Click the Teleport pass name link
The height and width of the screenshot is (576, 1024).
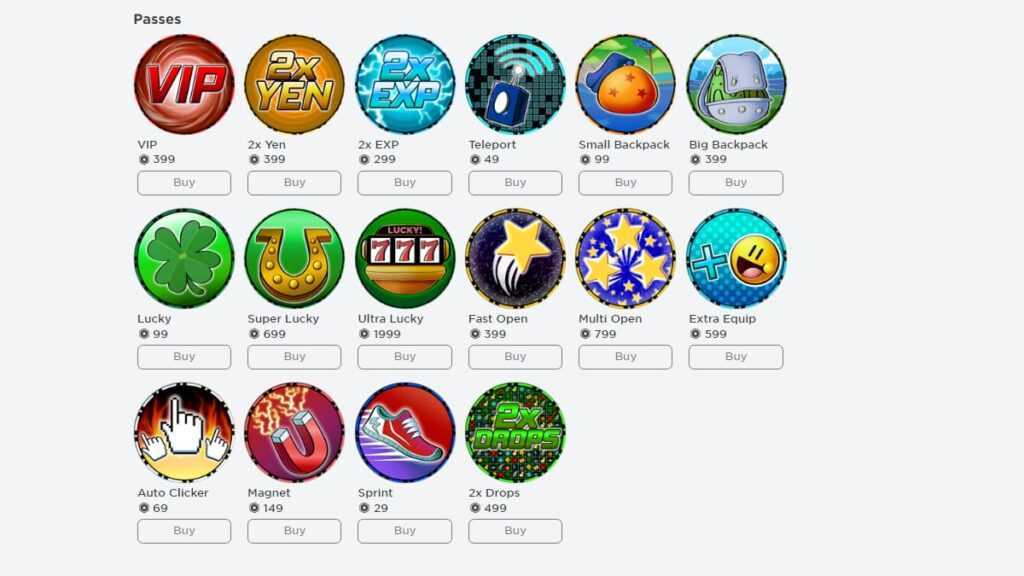492,144
